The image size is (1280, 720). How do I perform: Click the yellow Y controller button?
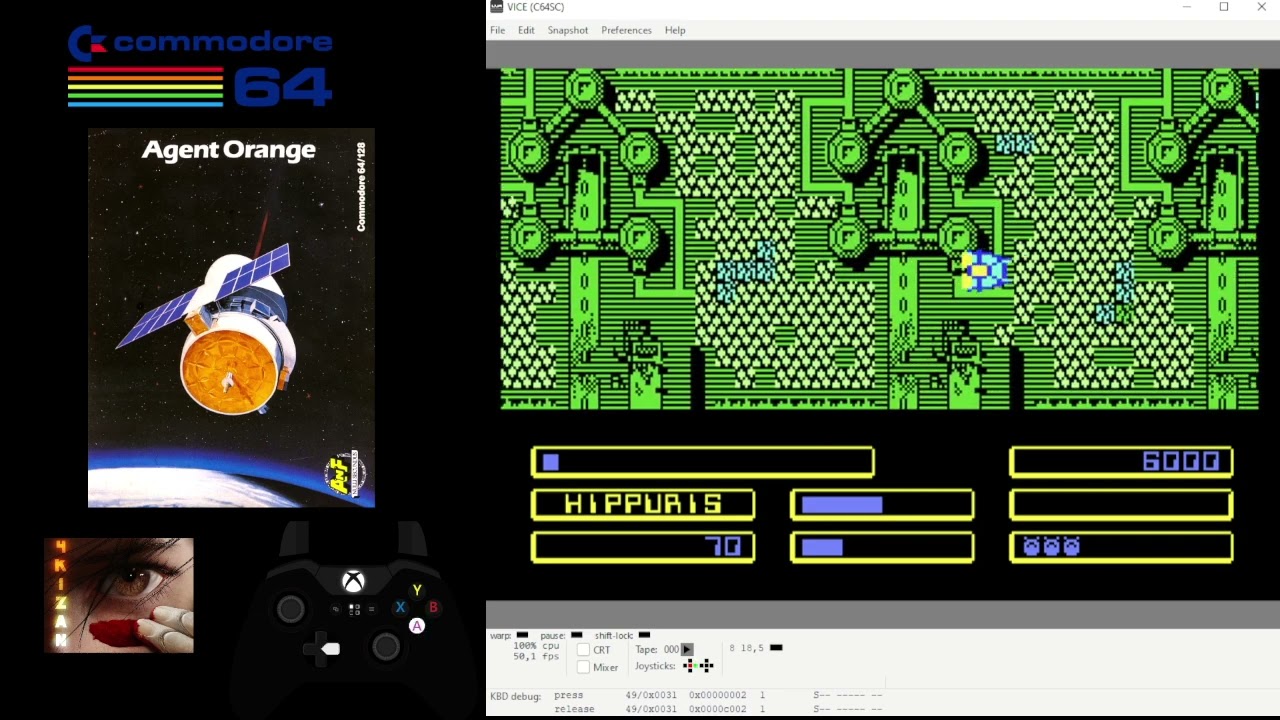tap(417, 590)
